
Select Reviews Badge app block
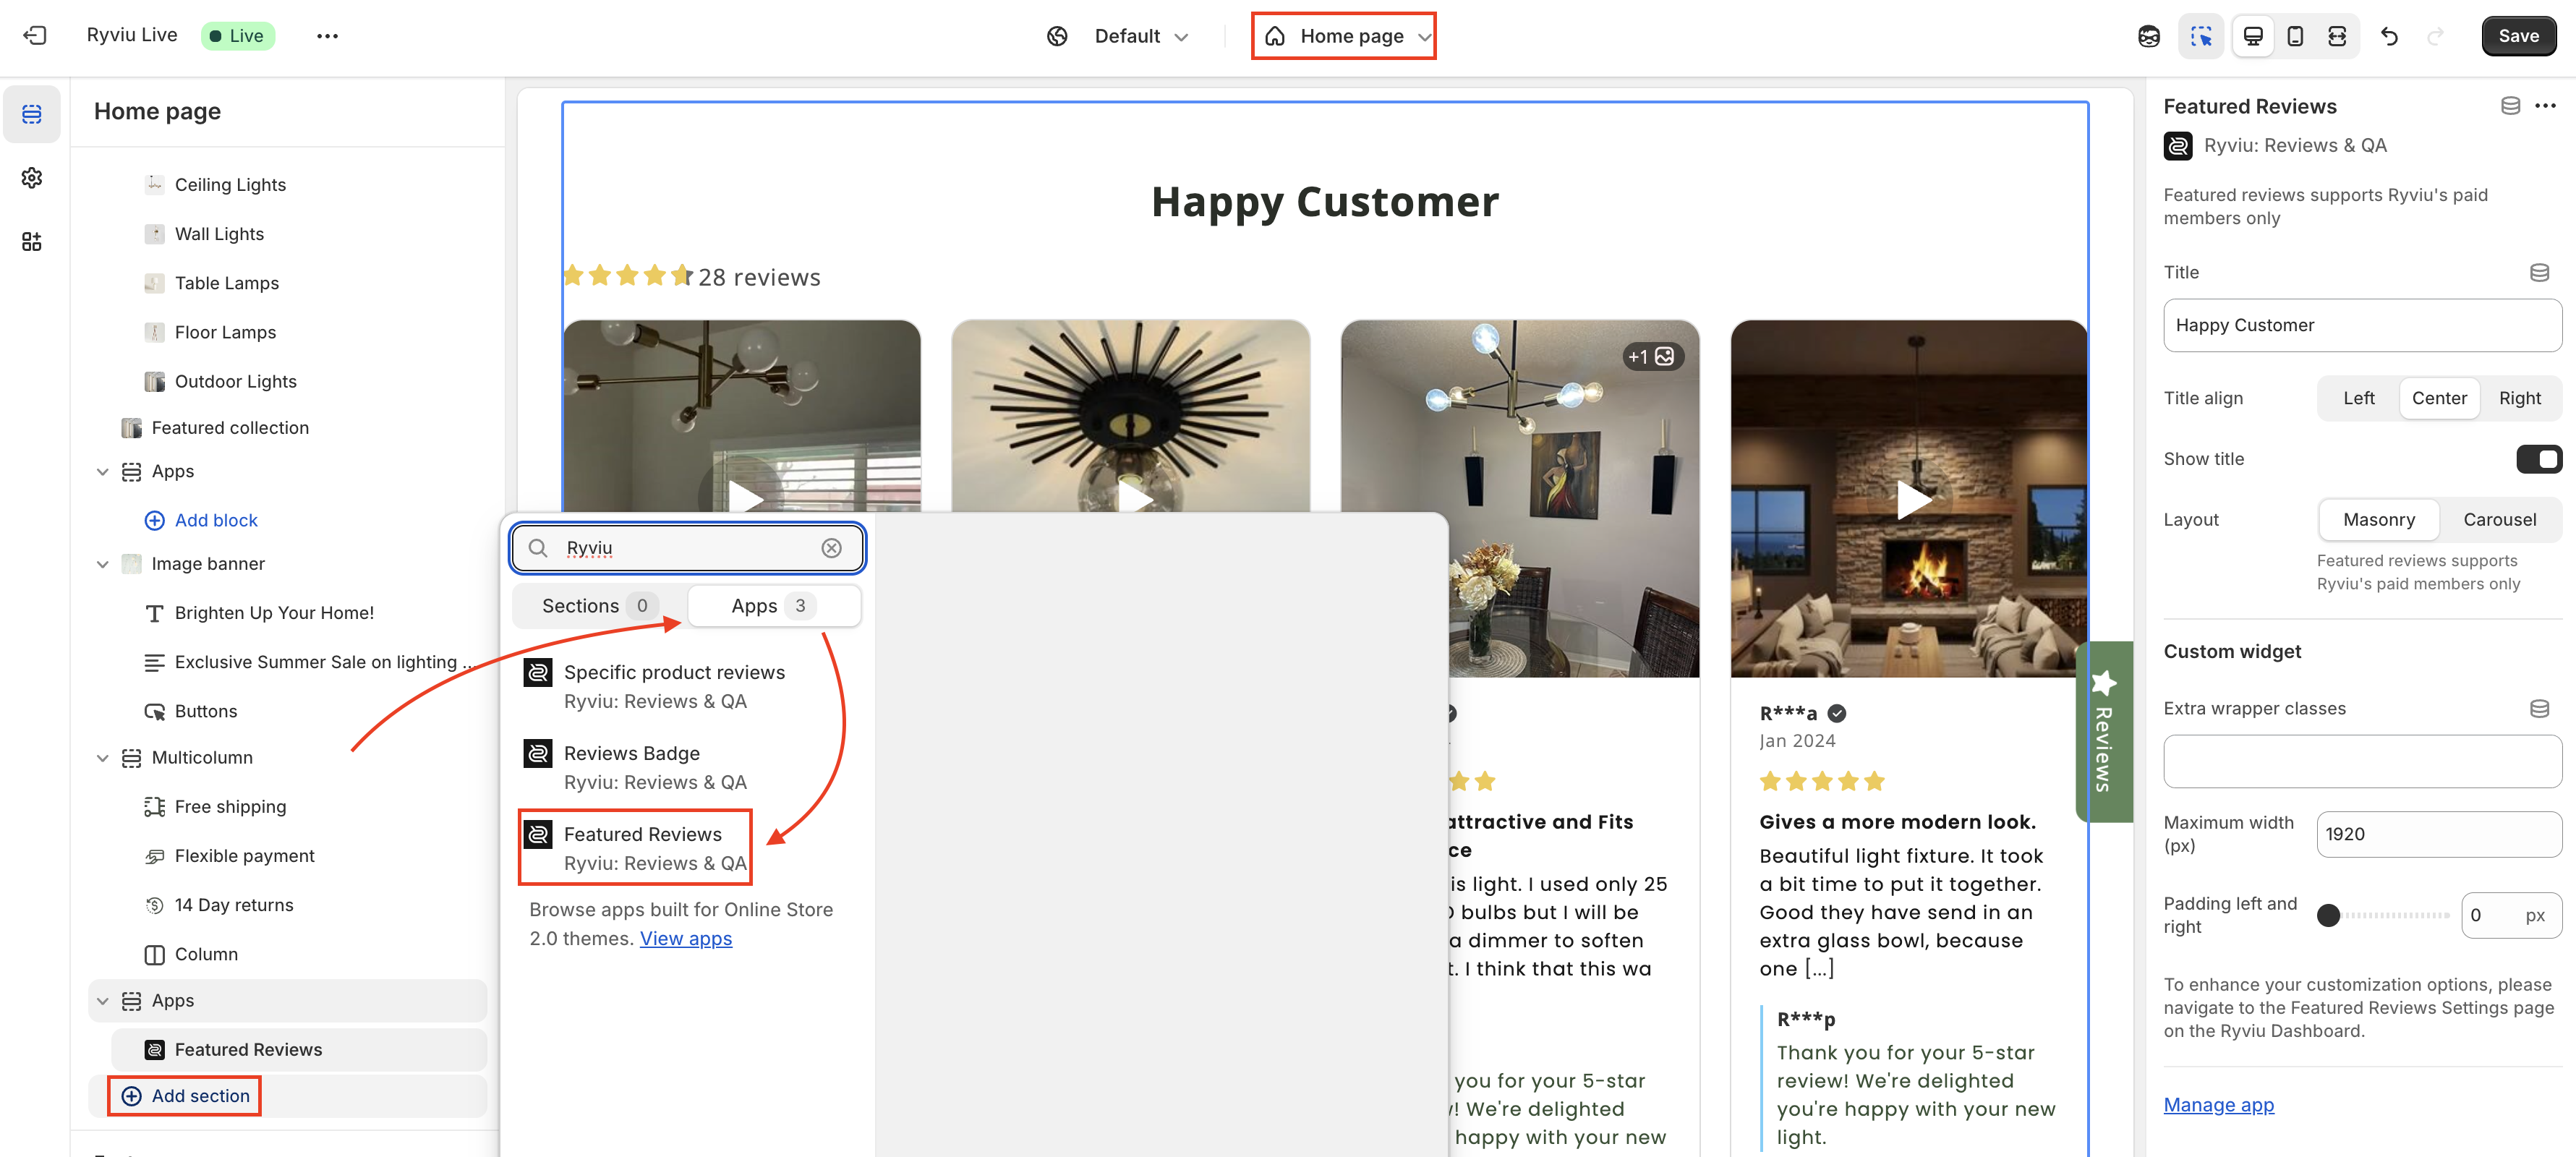[688, 767]
